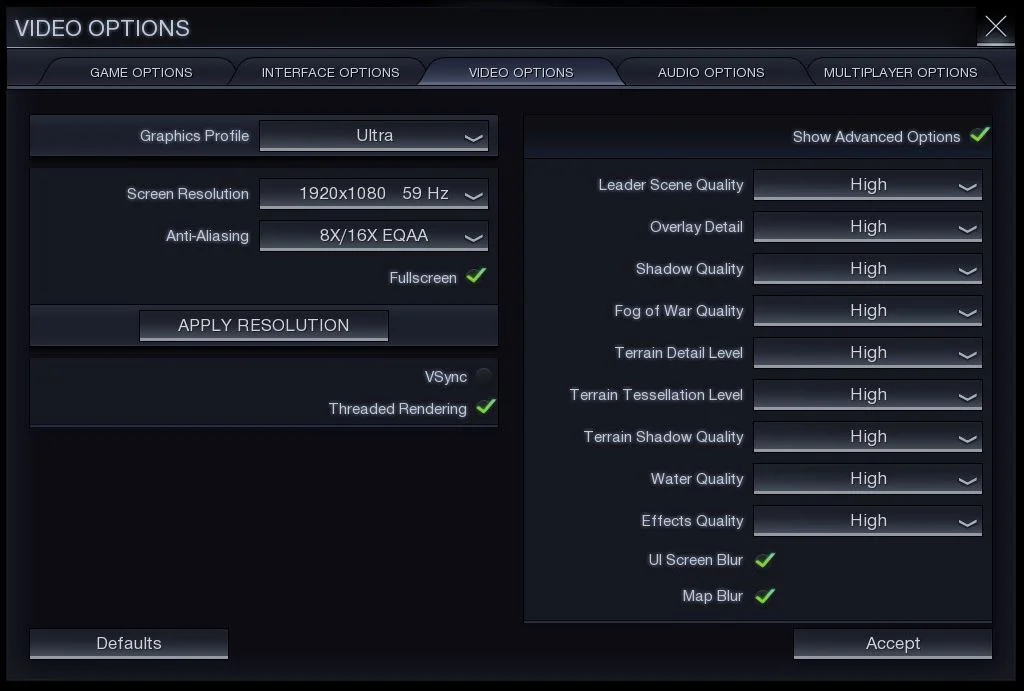1024x691 pixels.
Task: Toggle the Threaded Rendering checkbox
Action: [x=486, y=407]
